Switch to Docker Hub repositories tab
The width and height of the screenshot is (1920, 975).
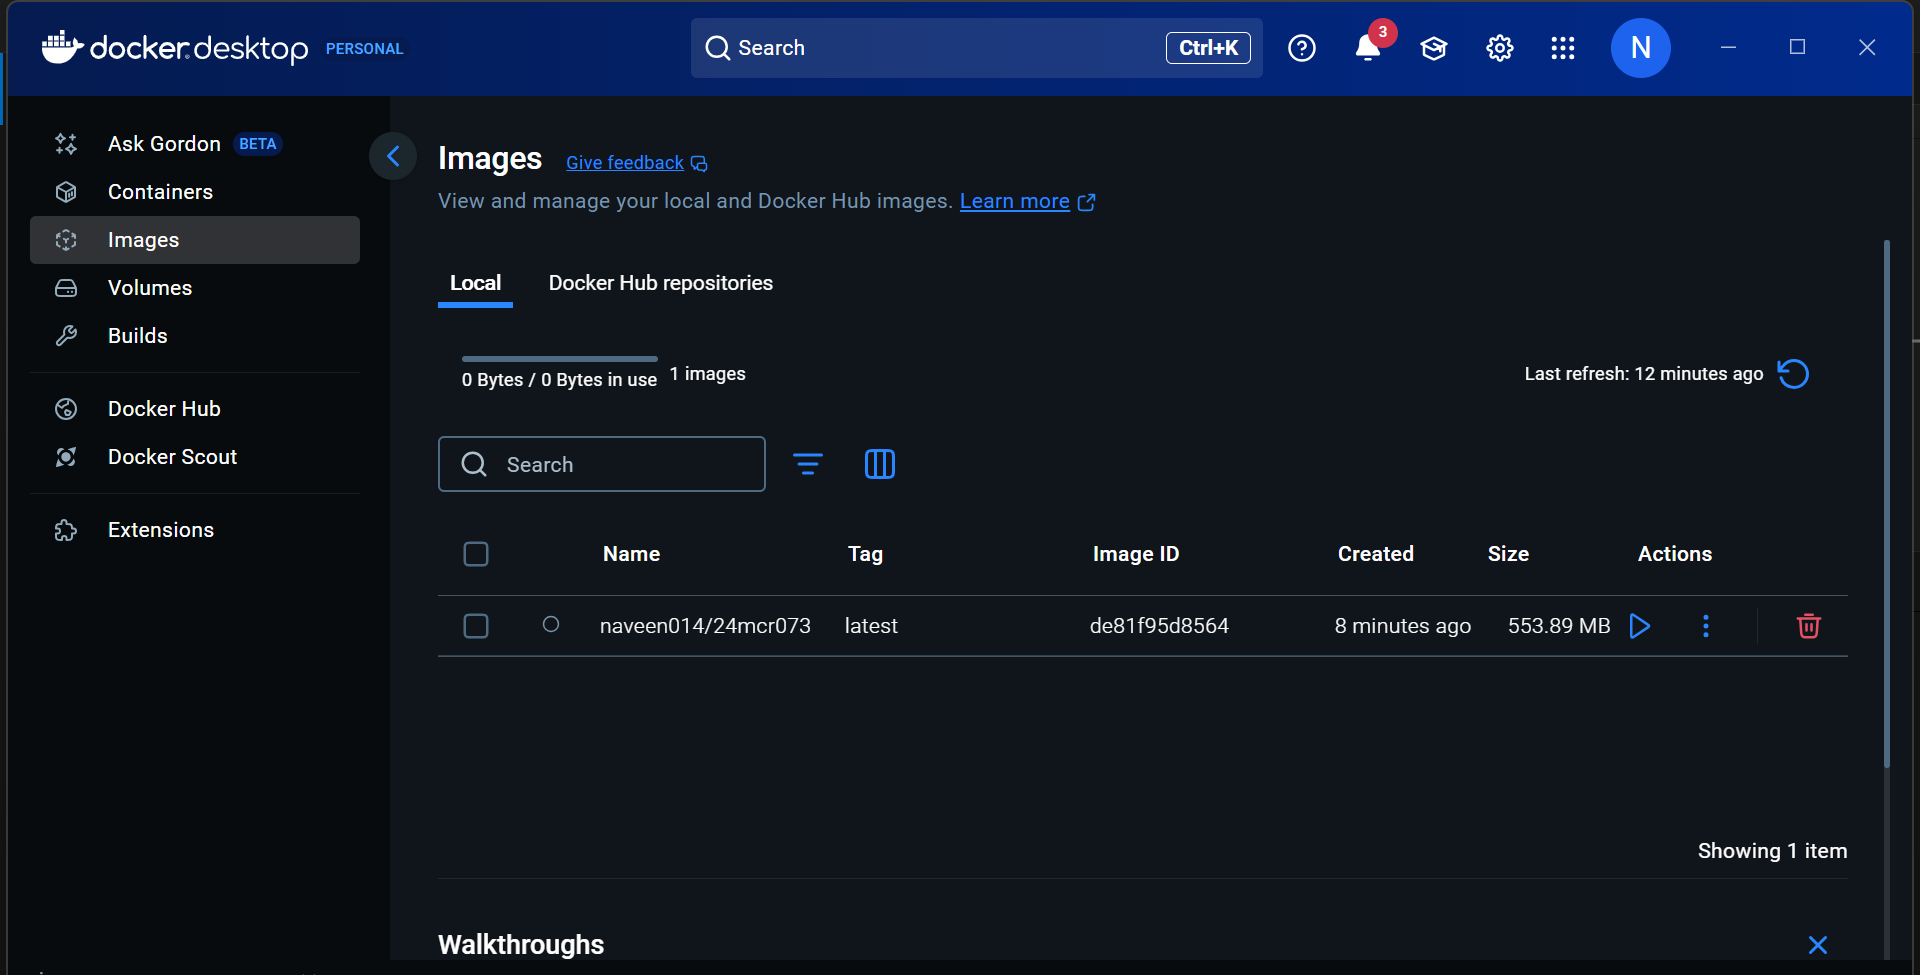coord(660,283)
